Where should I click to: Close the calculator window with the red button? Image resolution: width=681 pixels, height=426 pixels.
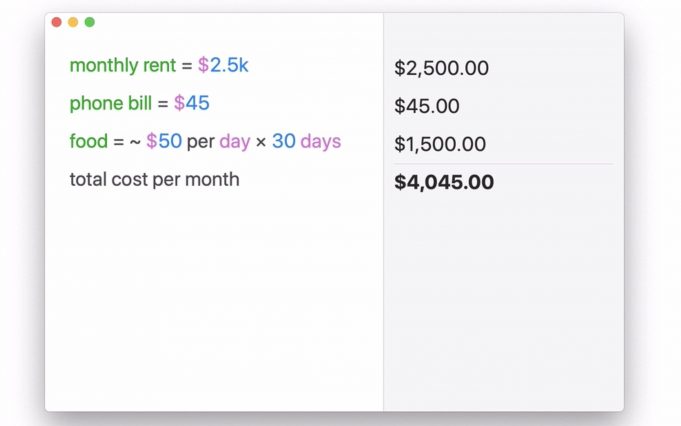(x=57, y=22)
